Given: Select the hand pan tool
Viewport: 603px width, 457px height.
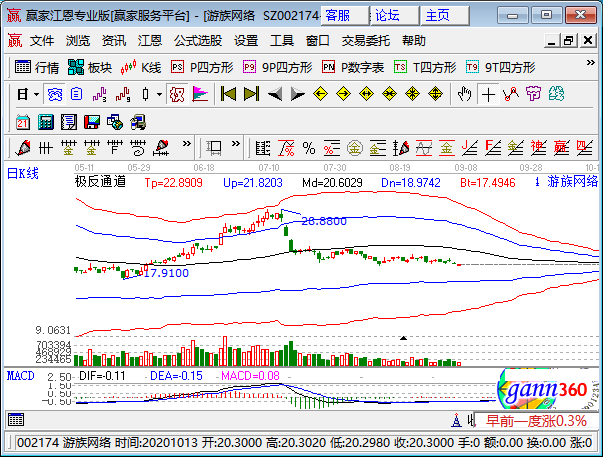Looking at the screenshot, I should pos(464,94).
